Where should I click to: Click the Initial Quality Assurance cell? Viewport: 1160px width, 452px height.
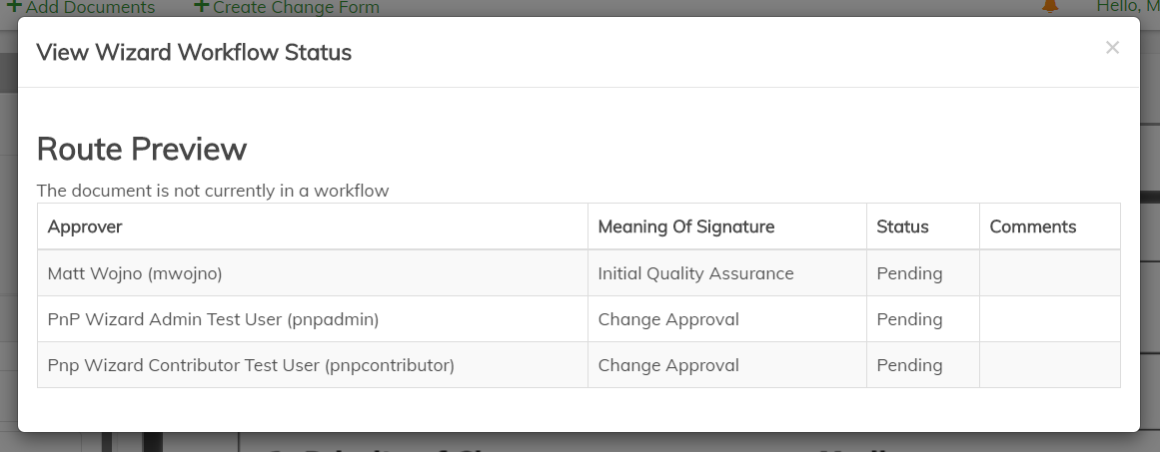(x=696, y=273)
